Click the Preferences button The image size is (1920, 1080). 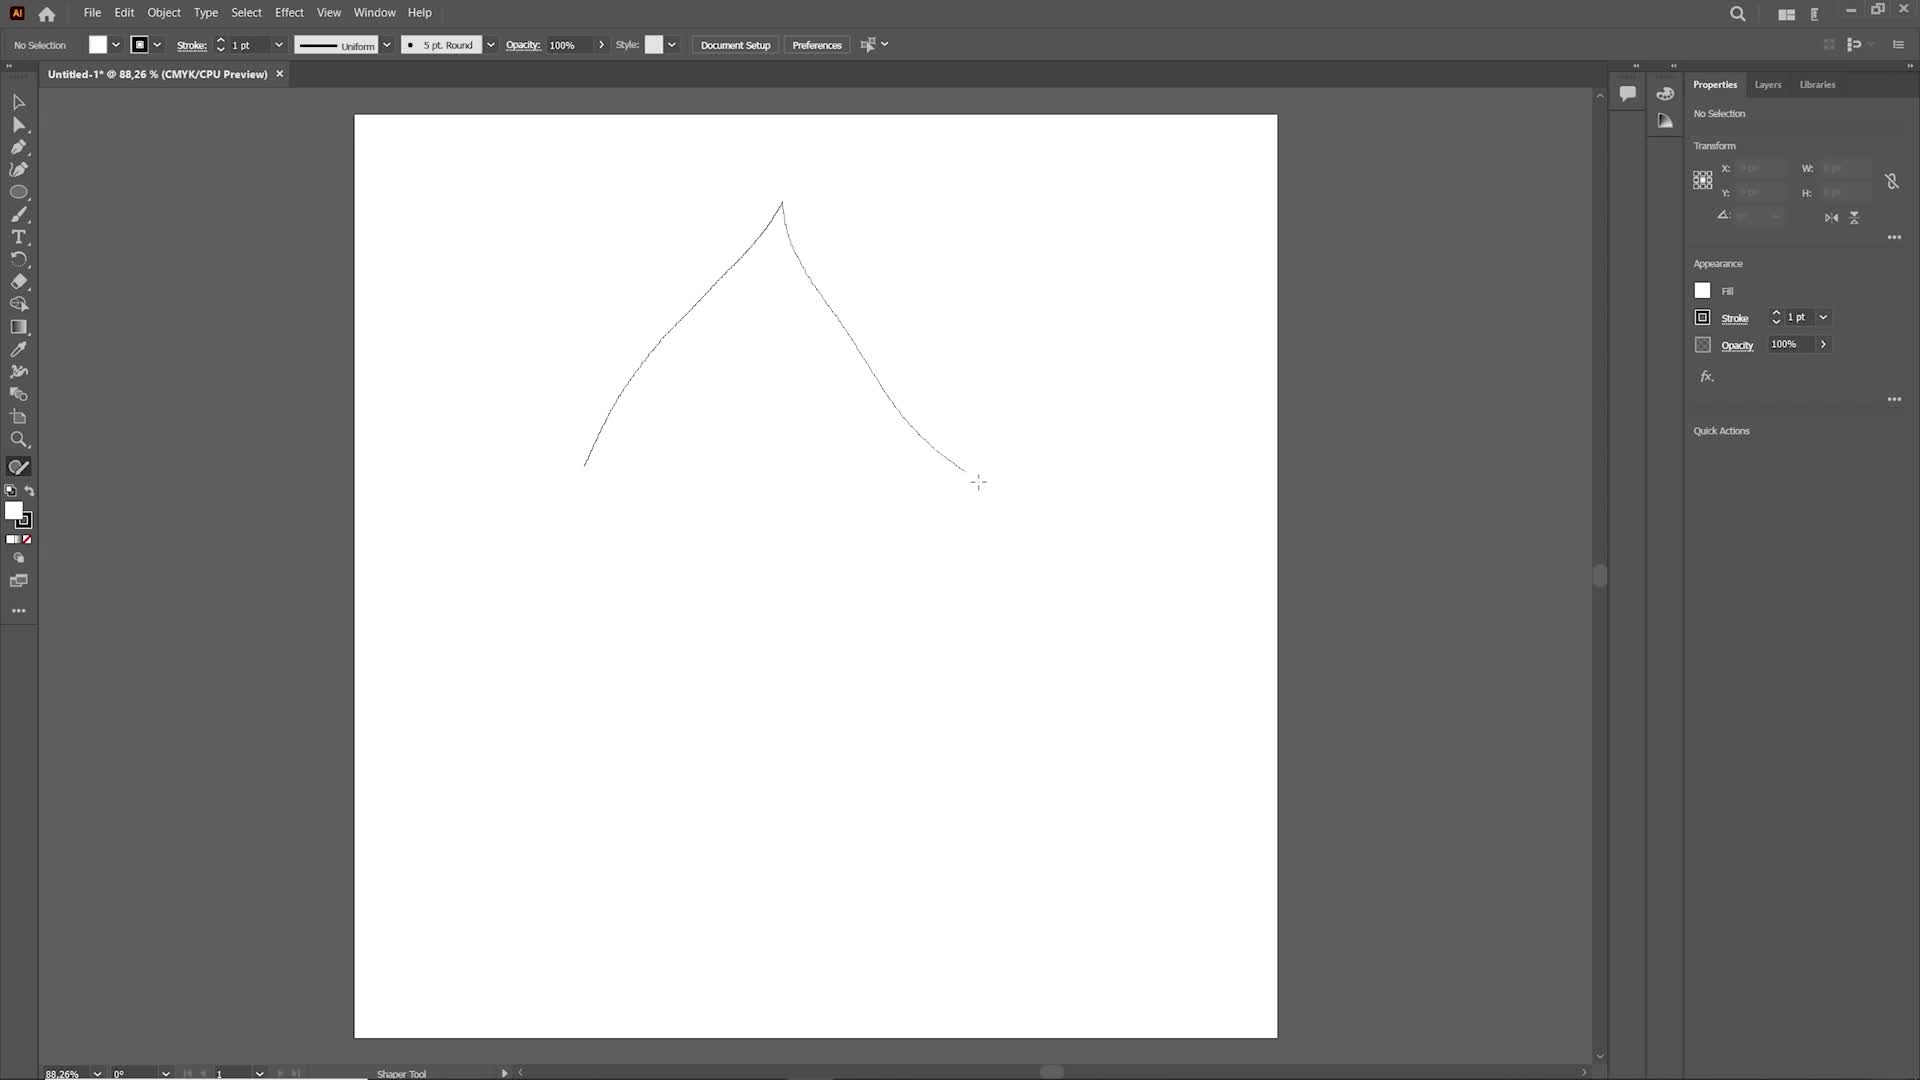point(816,45)
